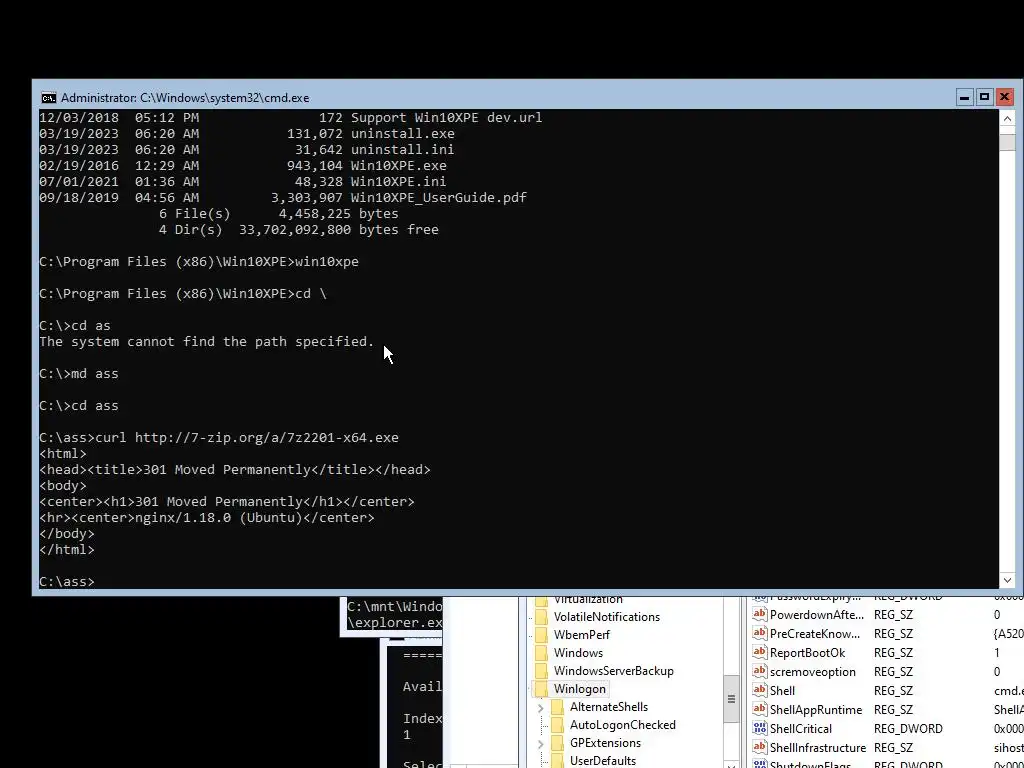
Task: Select scremoveoption registry value name
Action: (812, 671)
